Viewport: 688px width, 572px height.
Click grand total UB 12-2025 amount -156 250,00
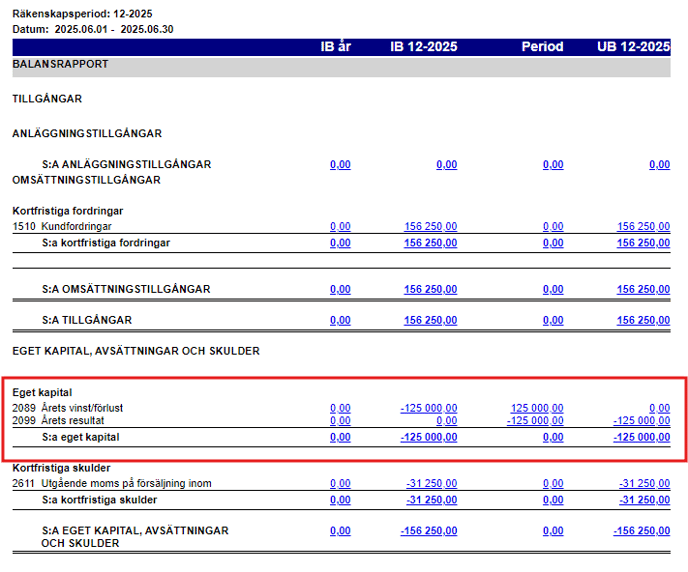[641, 531]
